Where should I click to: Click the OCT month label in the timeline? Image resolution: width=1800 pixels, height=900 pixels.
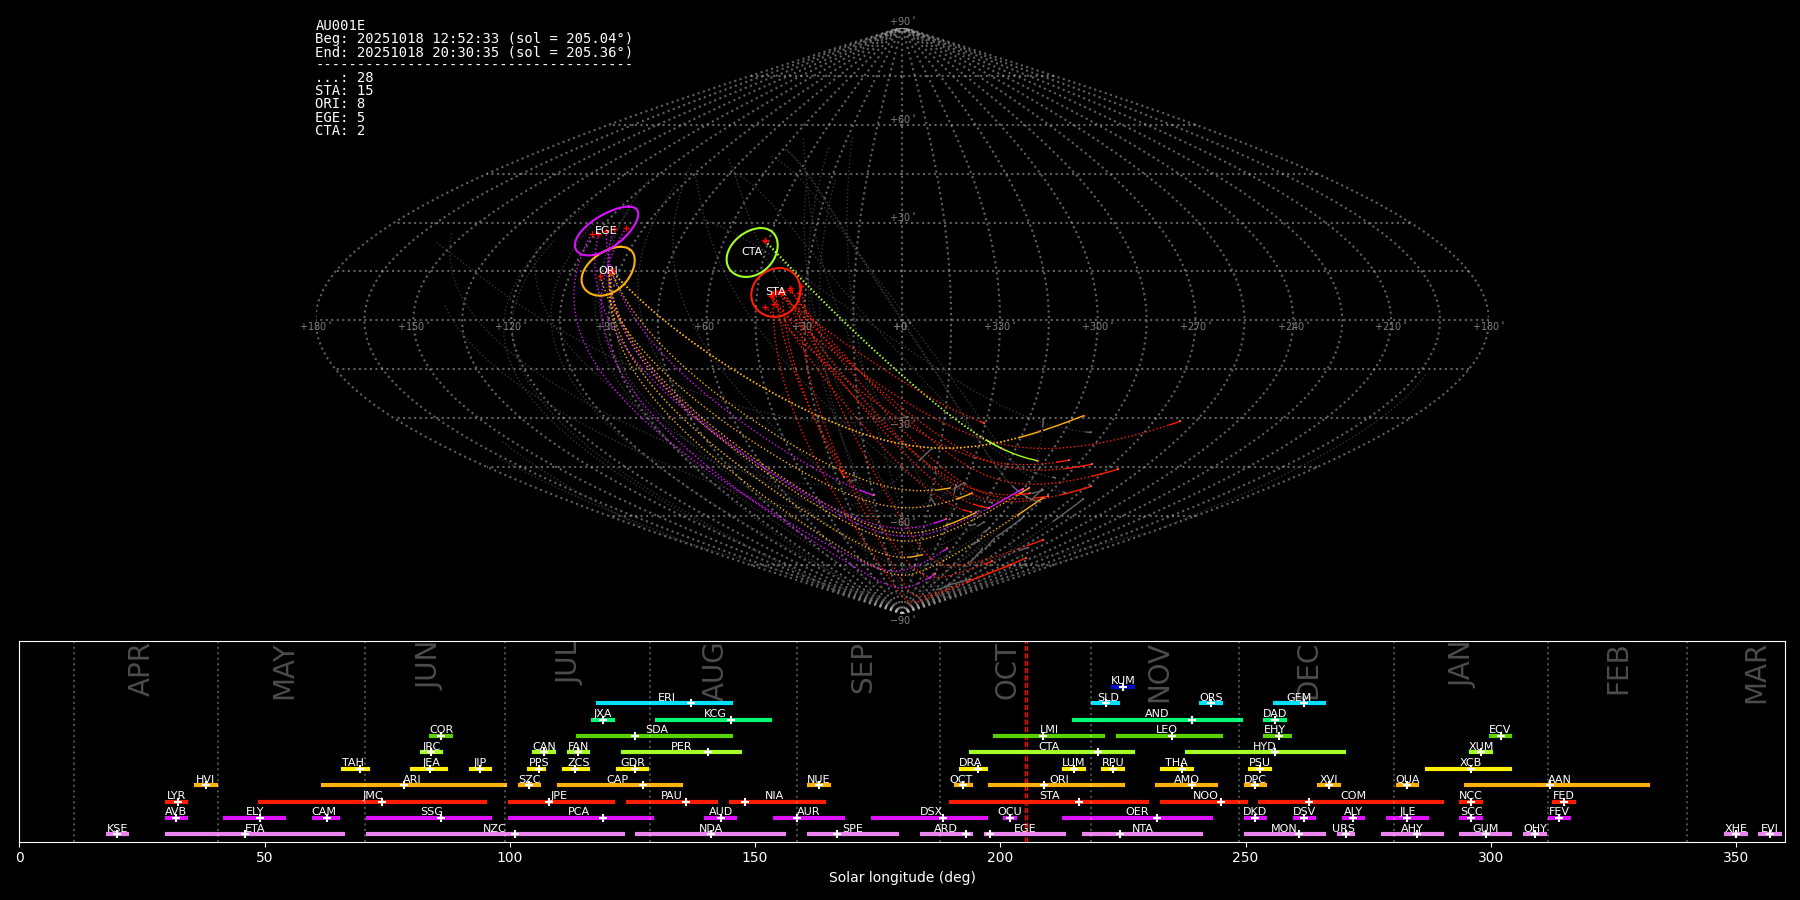coord(1006,672)
